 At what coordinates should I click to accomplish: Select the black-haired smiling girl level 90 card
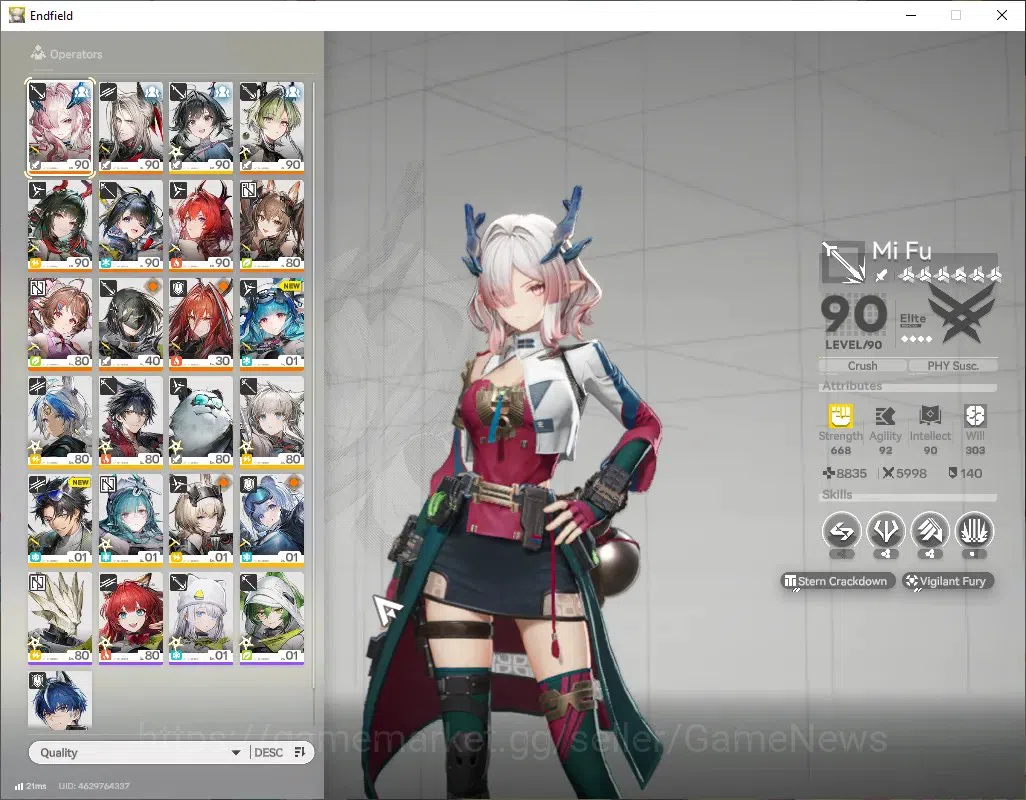201,127
